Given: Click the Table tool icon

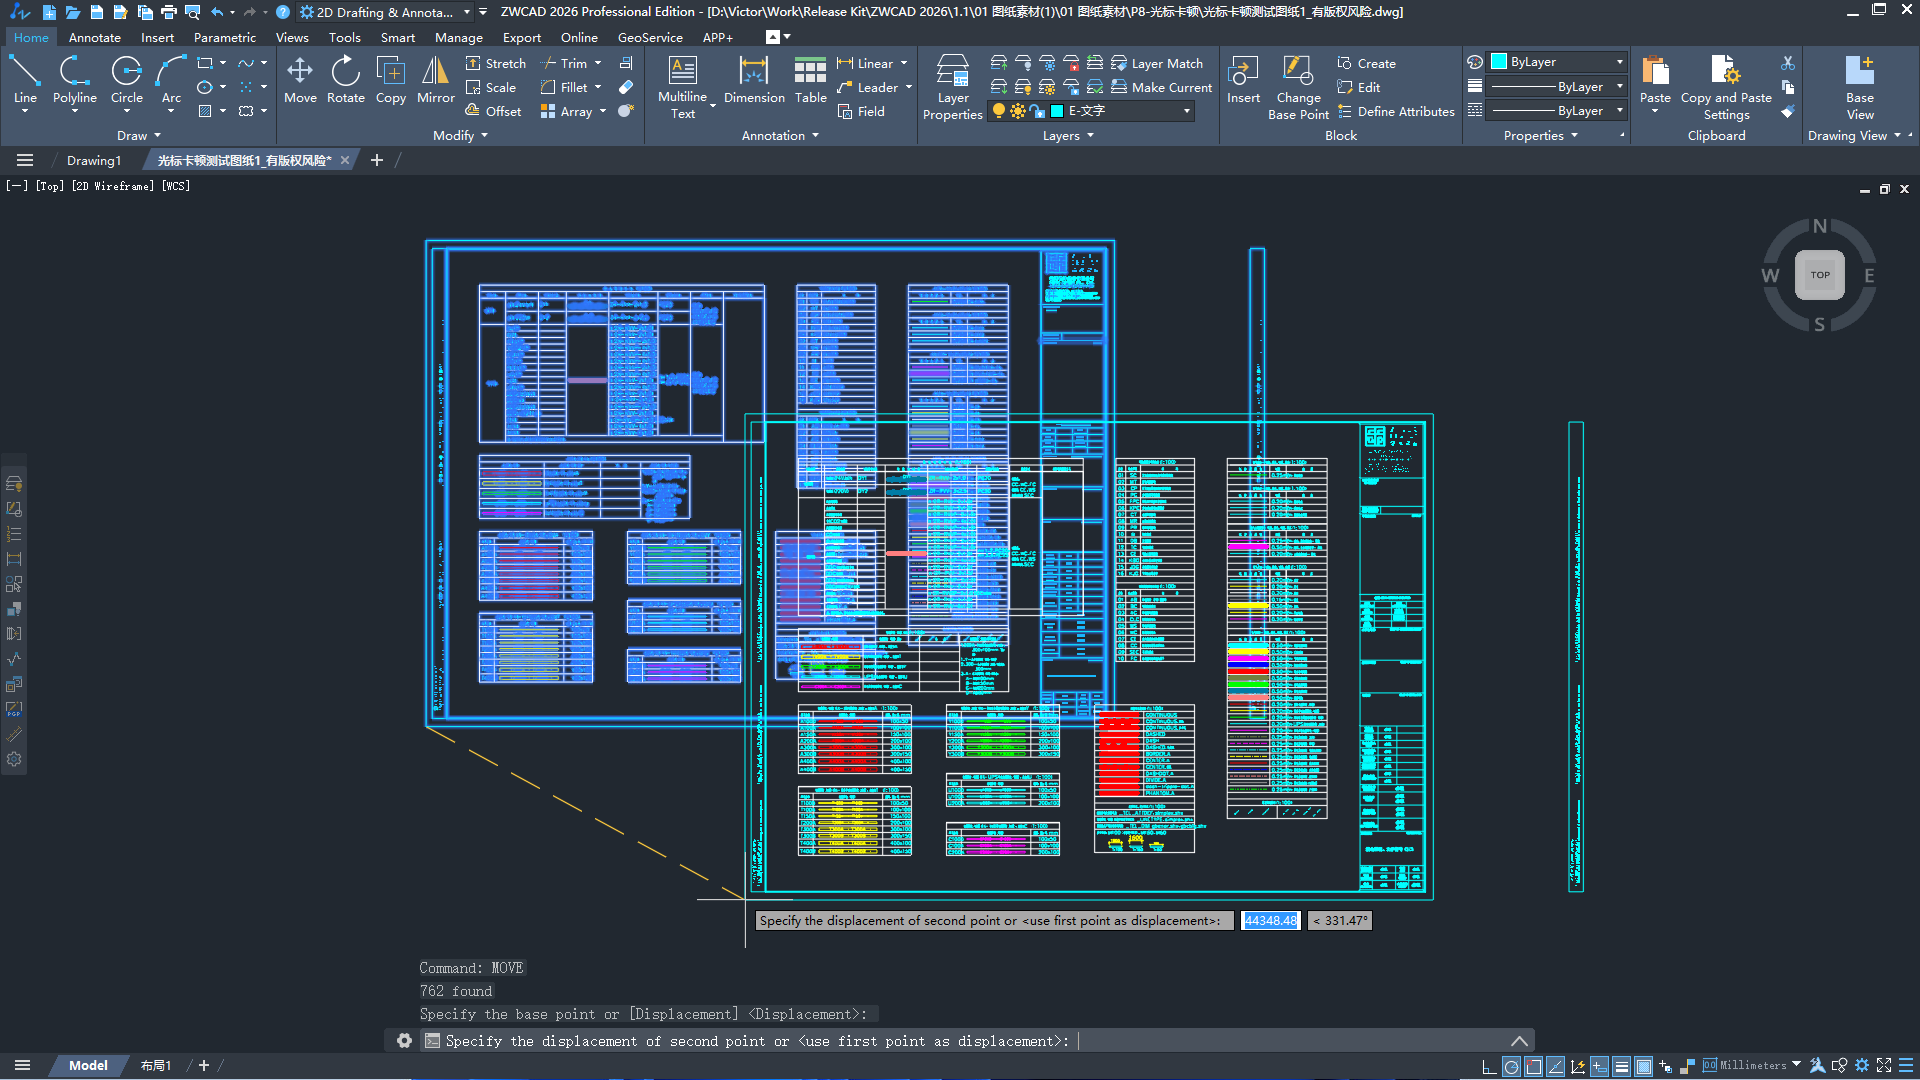Looking at the screenshot, I should coord(810,80).
